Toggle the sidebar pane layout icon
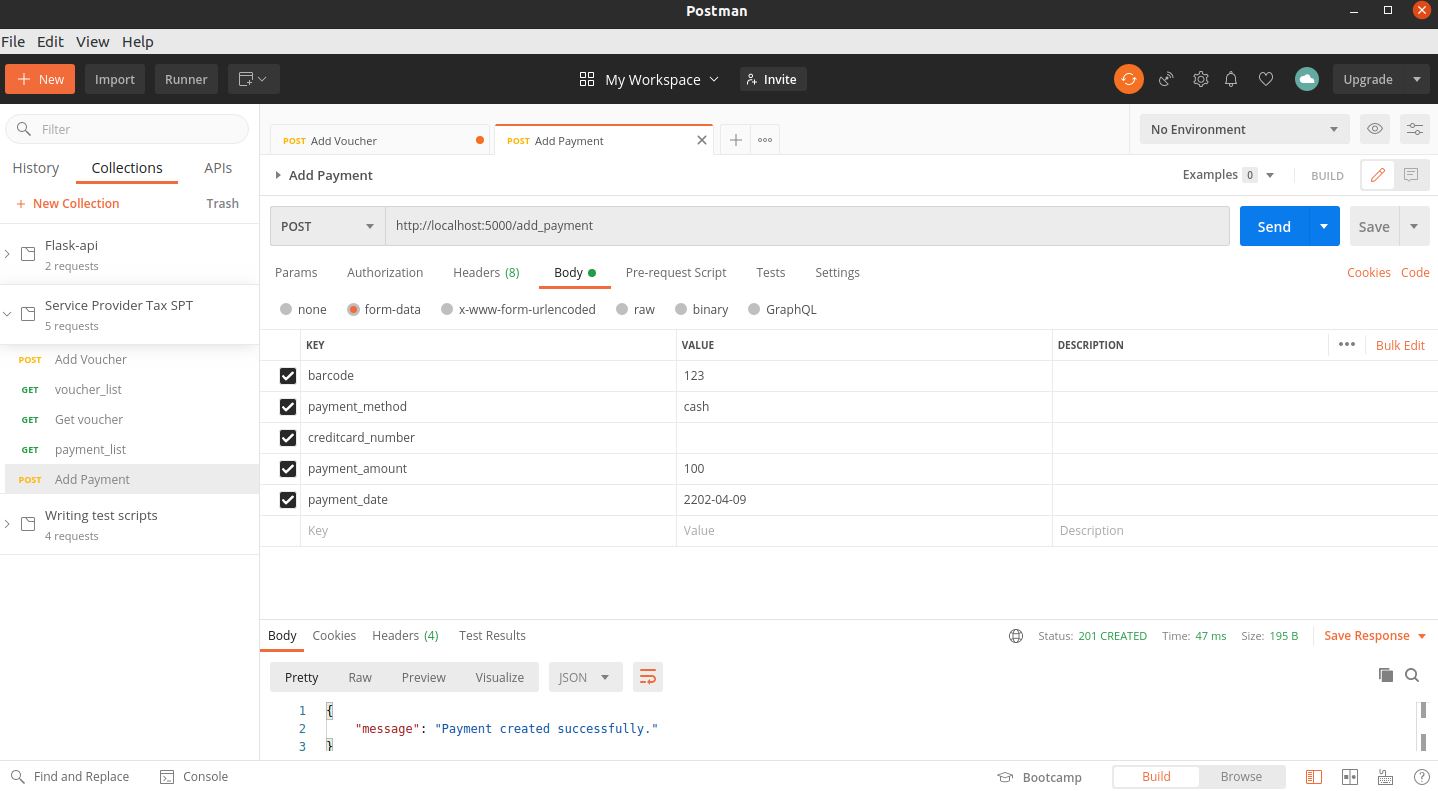 coord(1314,777)
